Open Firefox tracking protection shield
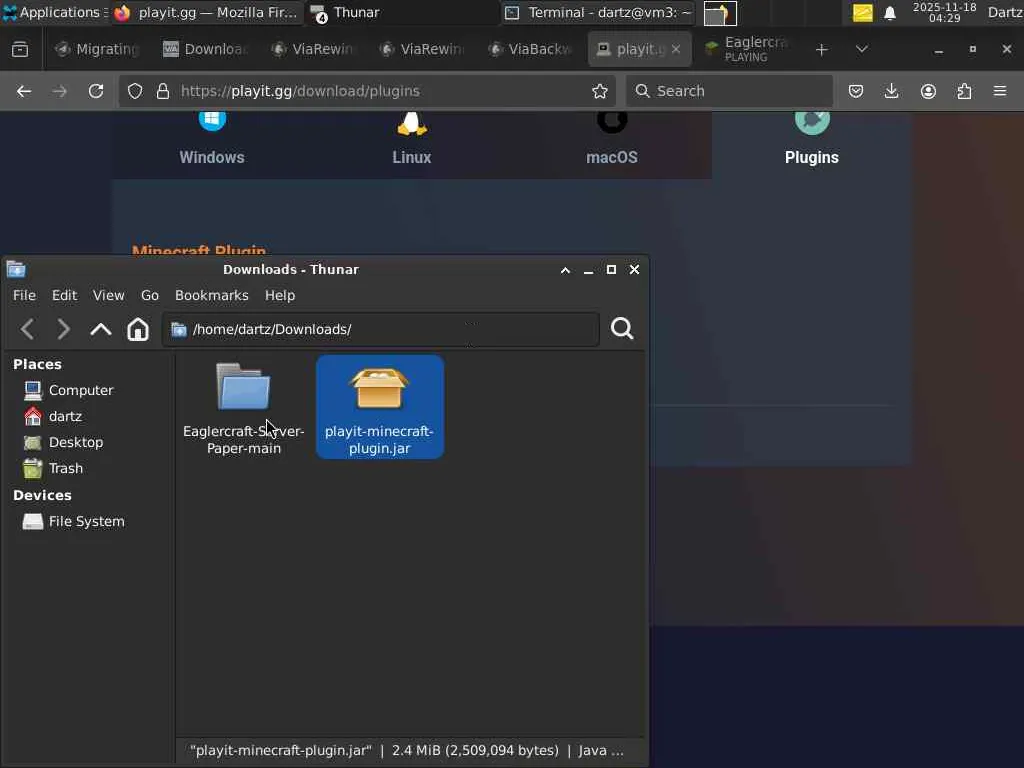This screenshot has height=768, width=1024. [135, 91]
